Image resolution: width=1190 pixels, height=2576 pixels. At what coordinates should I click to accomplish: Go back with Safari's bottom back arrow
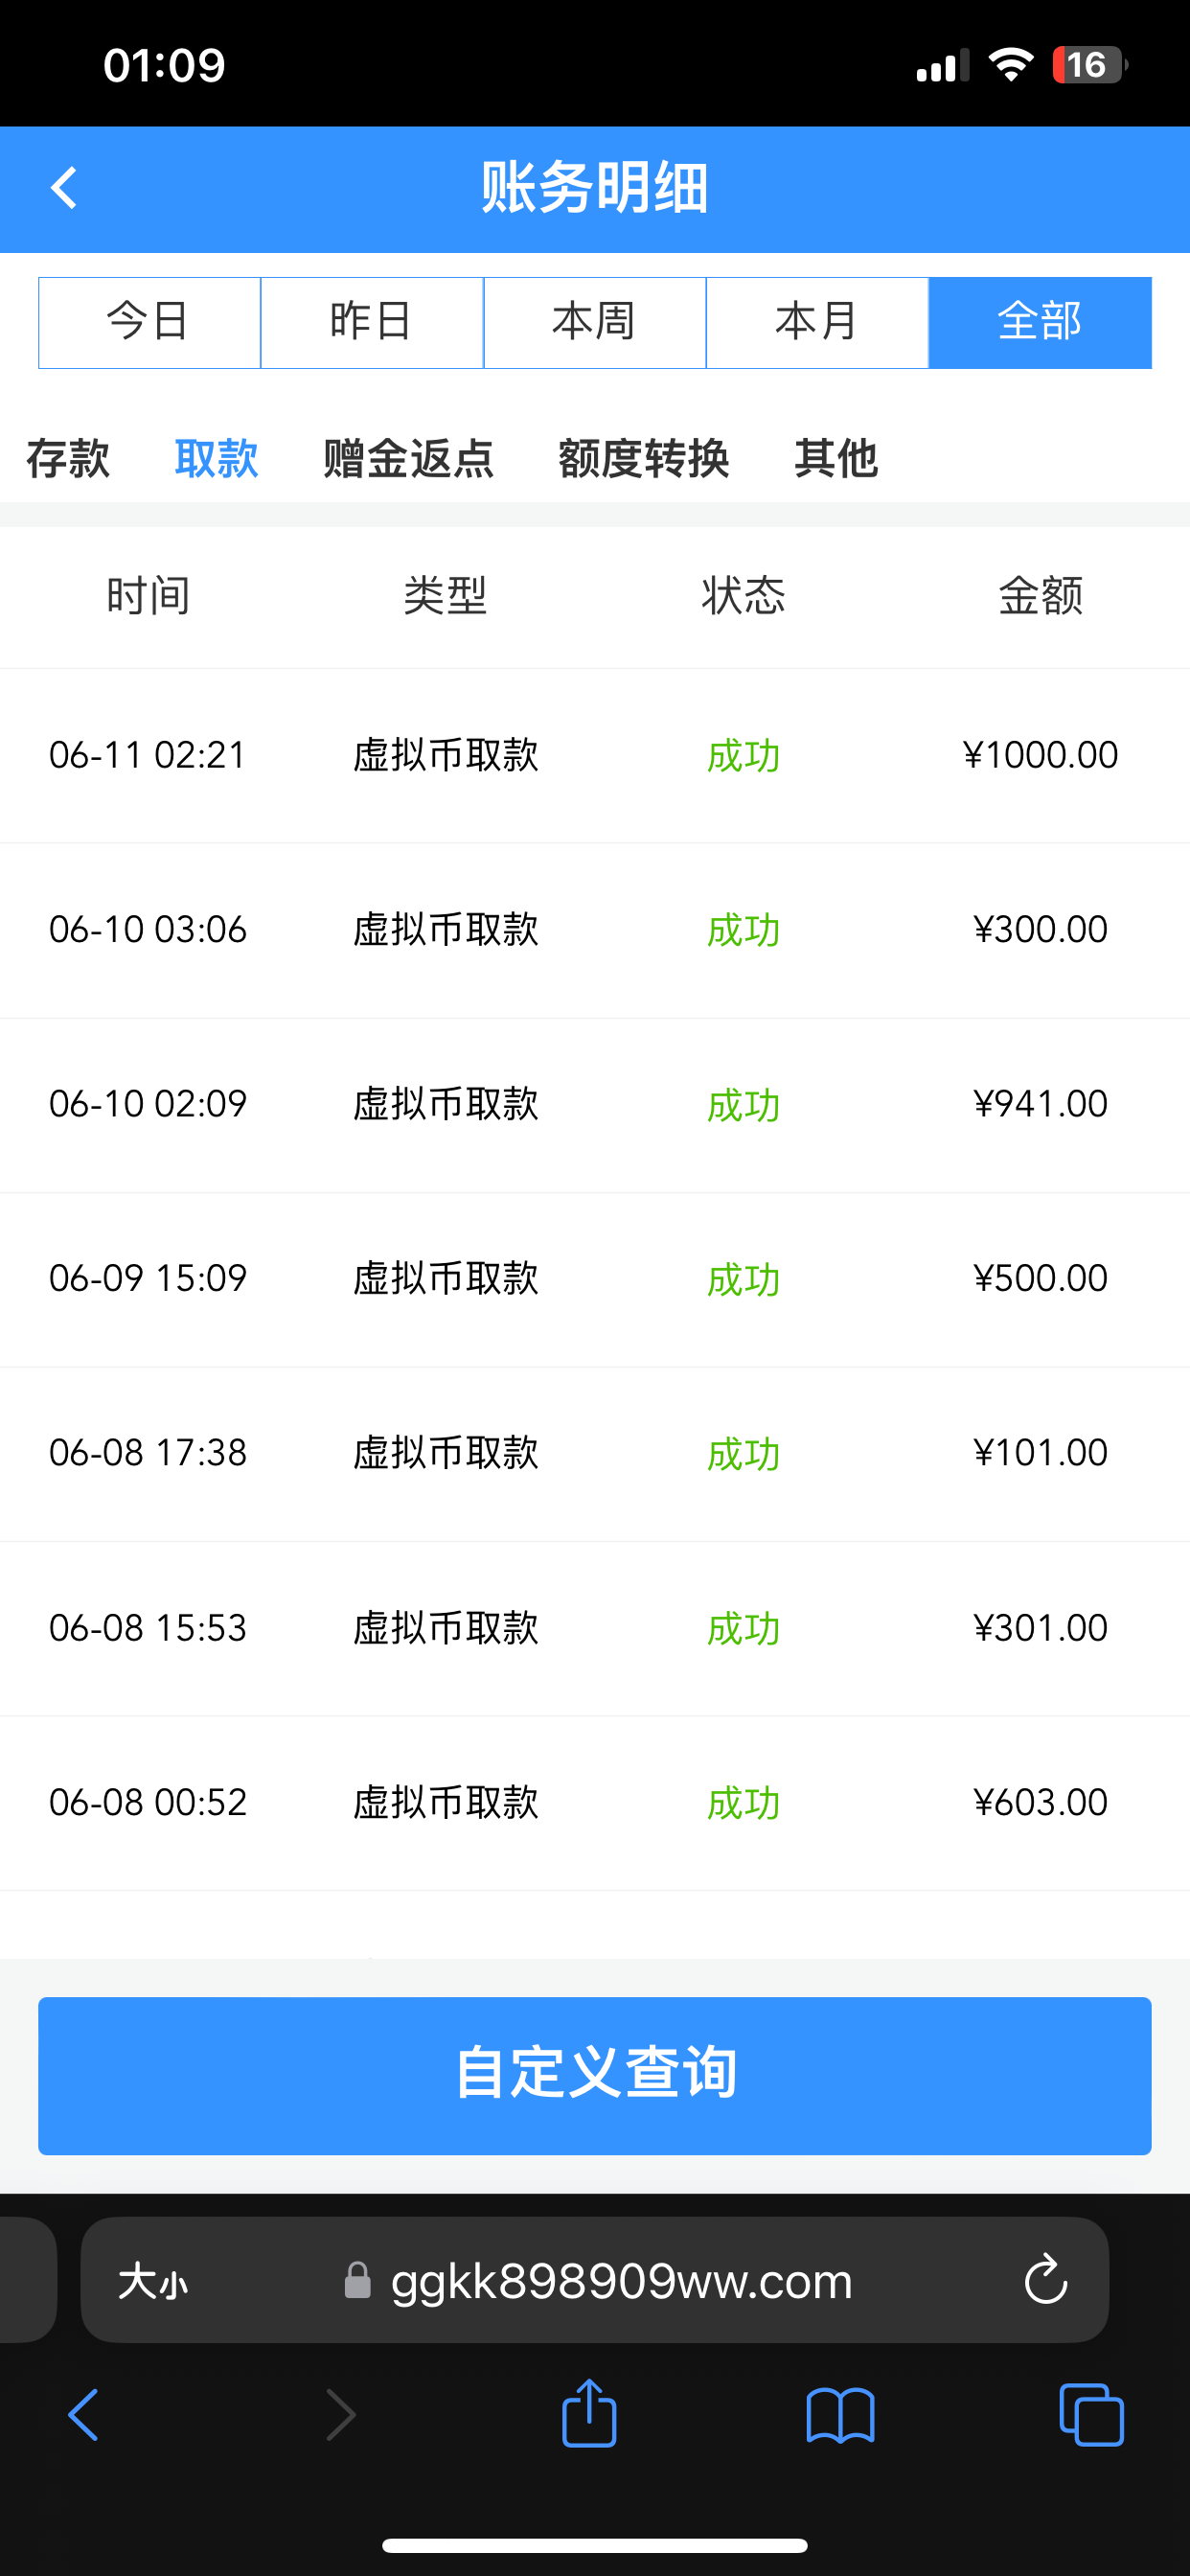tap(84, 2414)
